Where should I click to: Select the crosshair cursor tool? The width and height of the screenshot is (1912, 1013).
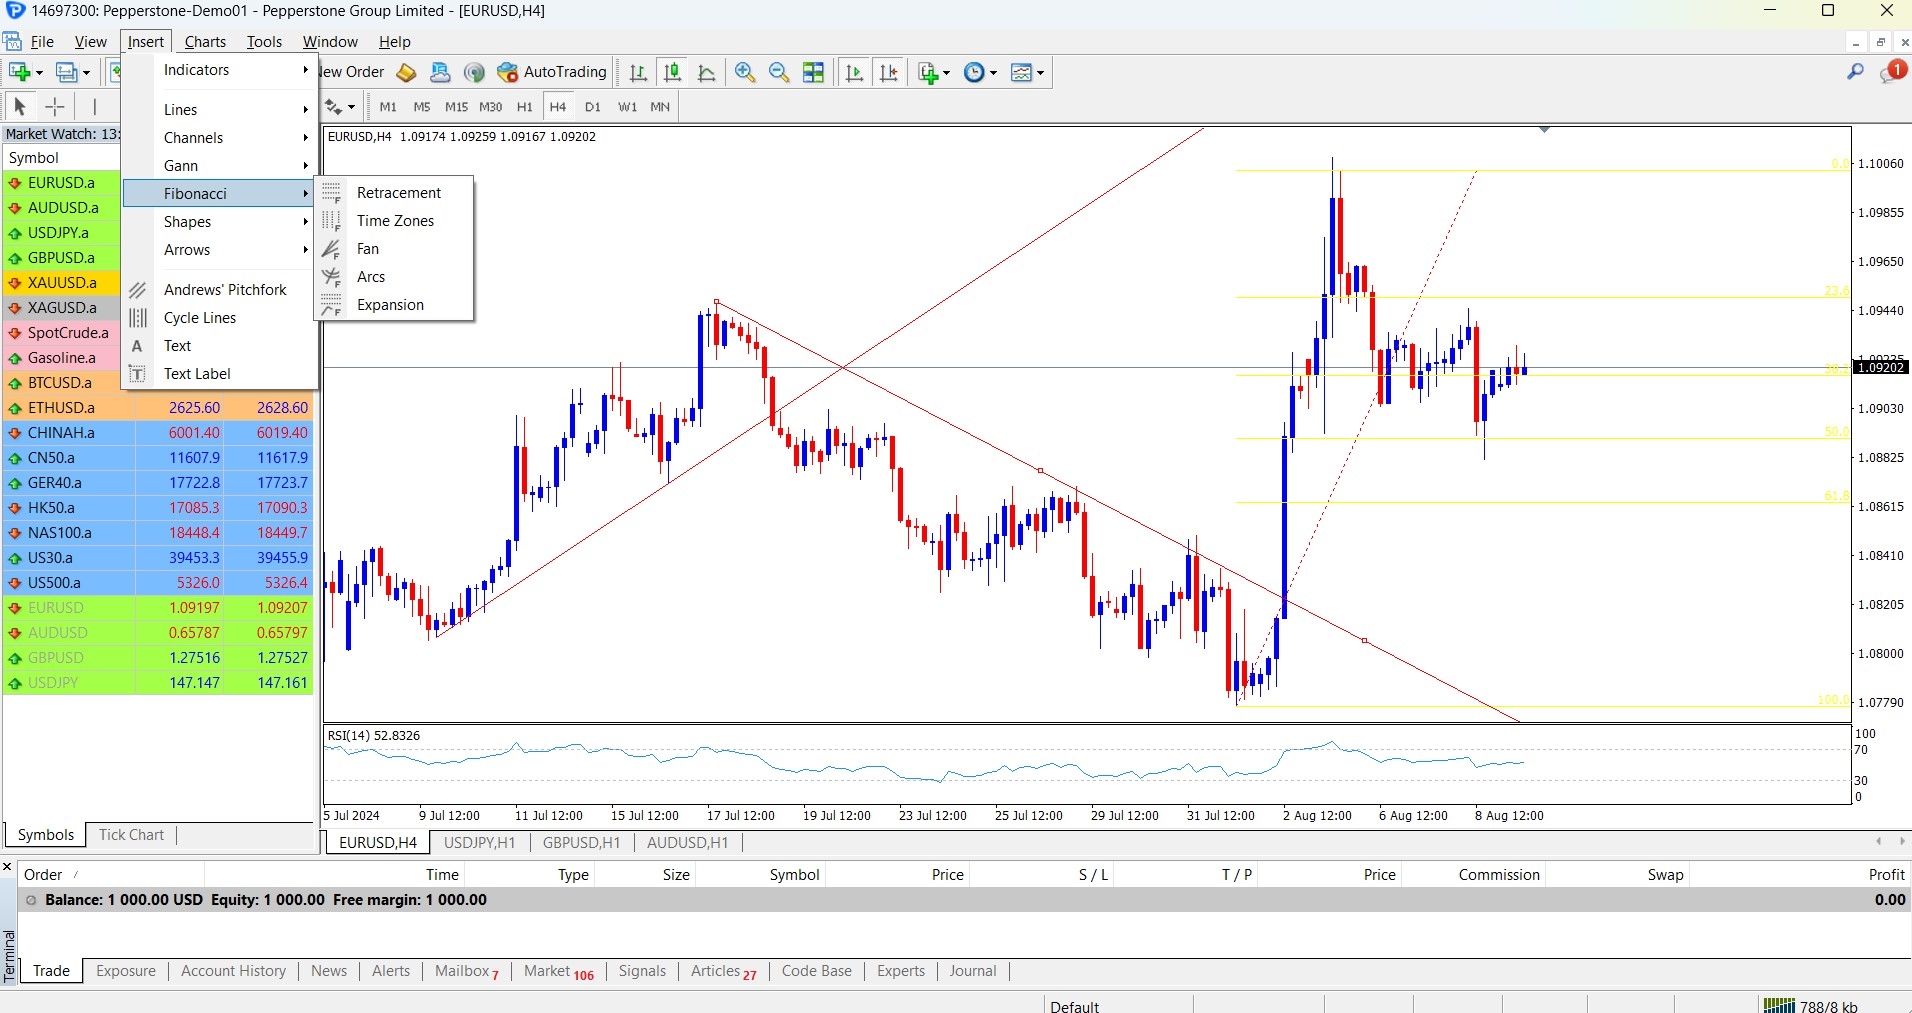tap(54, 106)
